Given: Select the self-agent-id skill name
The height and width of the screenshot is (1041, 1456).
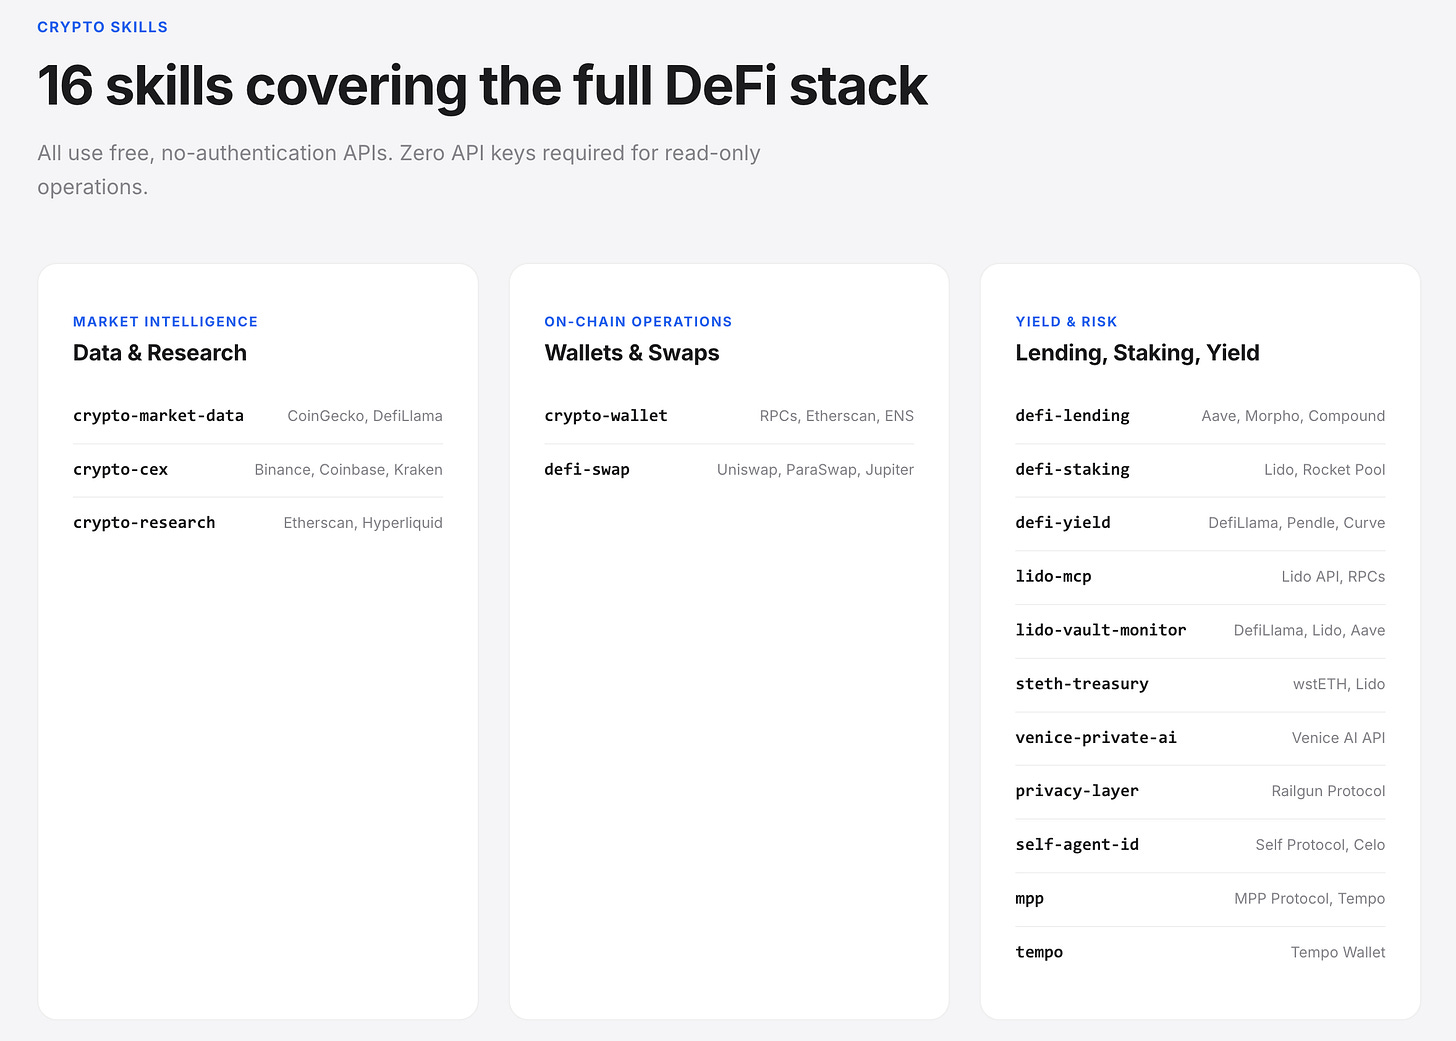Looking at the screenshot, I should click(x=1077, y=845).
